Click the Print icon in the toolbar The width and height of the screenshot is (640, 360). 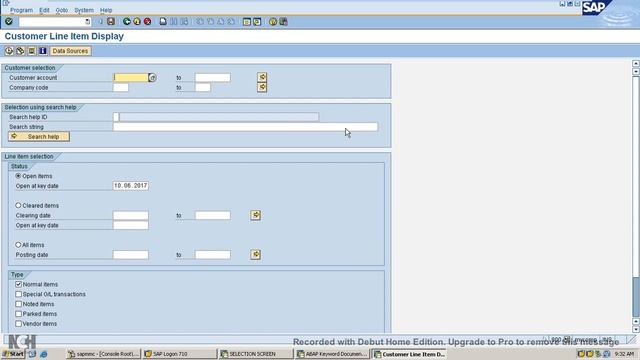tap(163, 21)
